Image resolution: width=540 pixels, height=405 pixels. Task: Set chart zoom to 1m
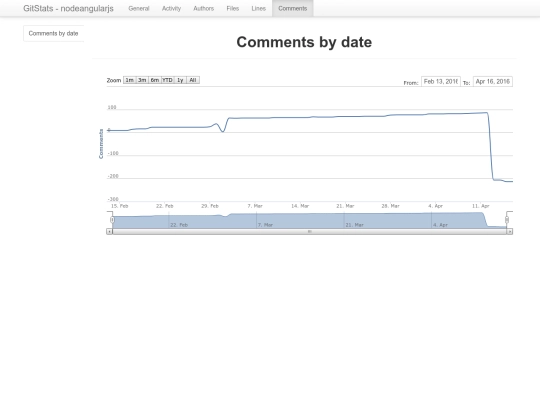click(129, 80)
